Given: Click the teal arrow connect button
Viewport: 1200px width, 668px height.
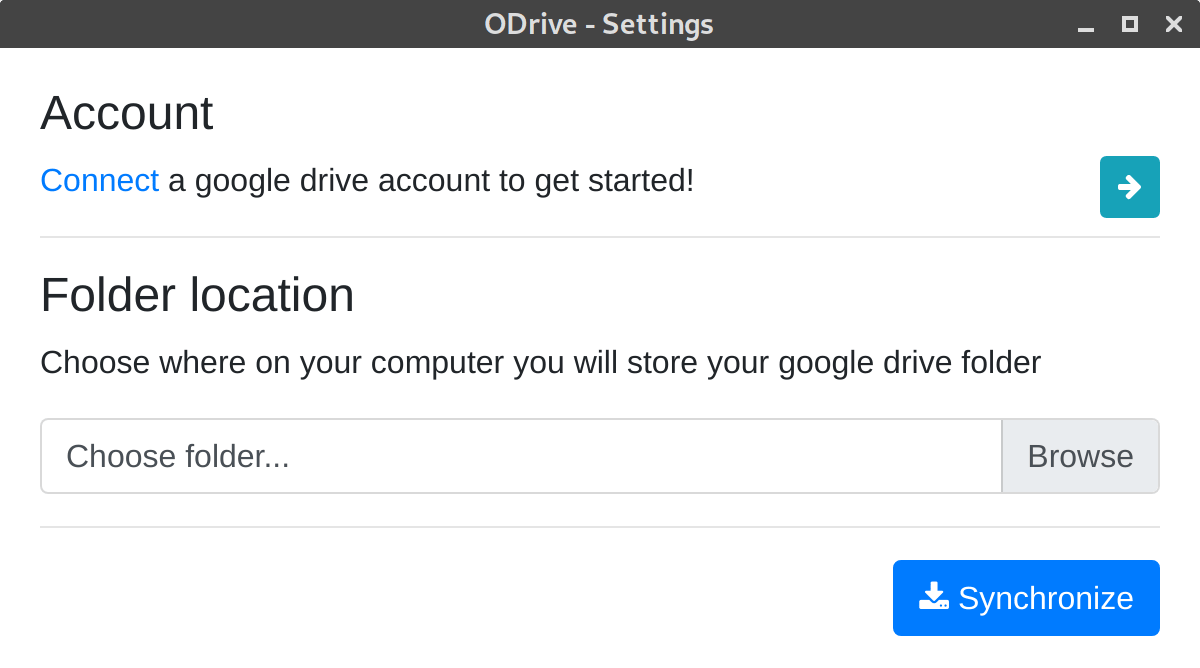Looking at the screenshot, I should (1129, 187).
